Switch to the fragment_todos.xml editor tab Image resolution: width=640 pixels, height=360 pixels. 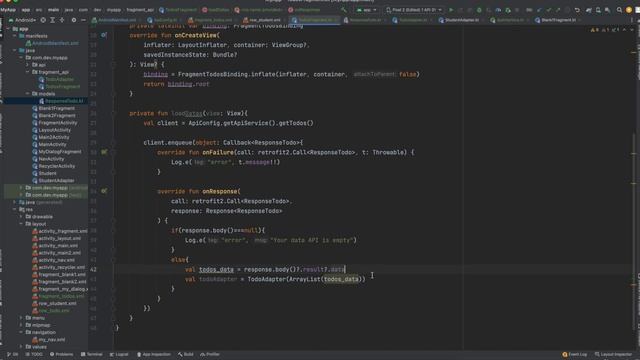point(212,20)
